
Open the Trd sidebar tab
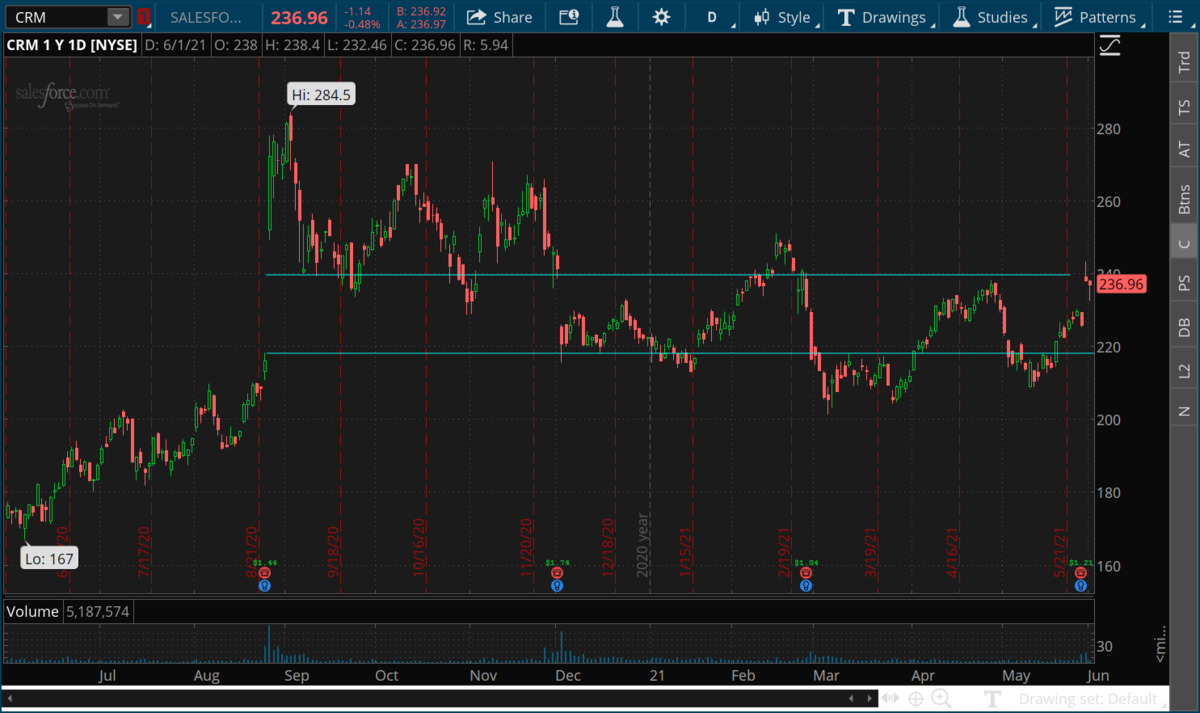1184,64
